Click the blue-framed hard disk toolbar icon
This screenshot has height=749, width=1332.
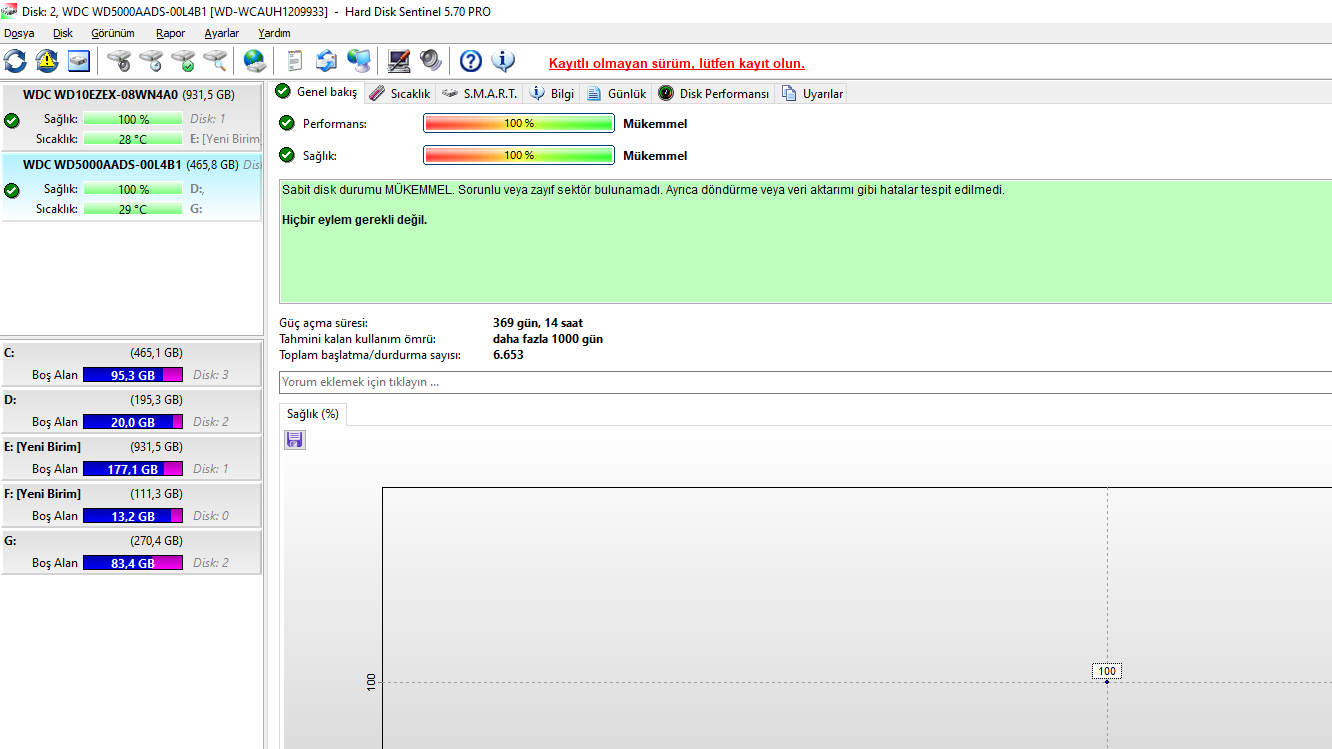click(79, 61)
